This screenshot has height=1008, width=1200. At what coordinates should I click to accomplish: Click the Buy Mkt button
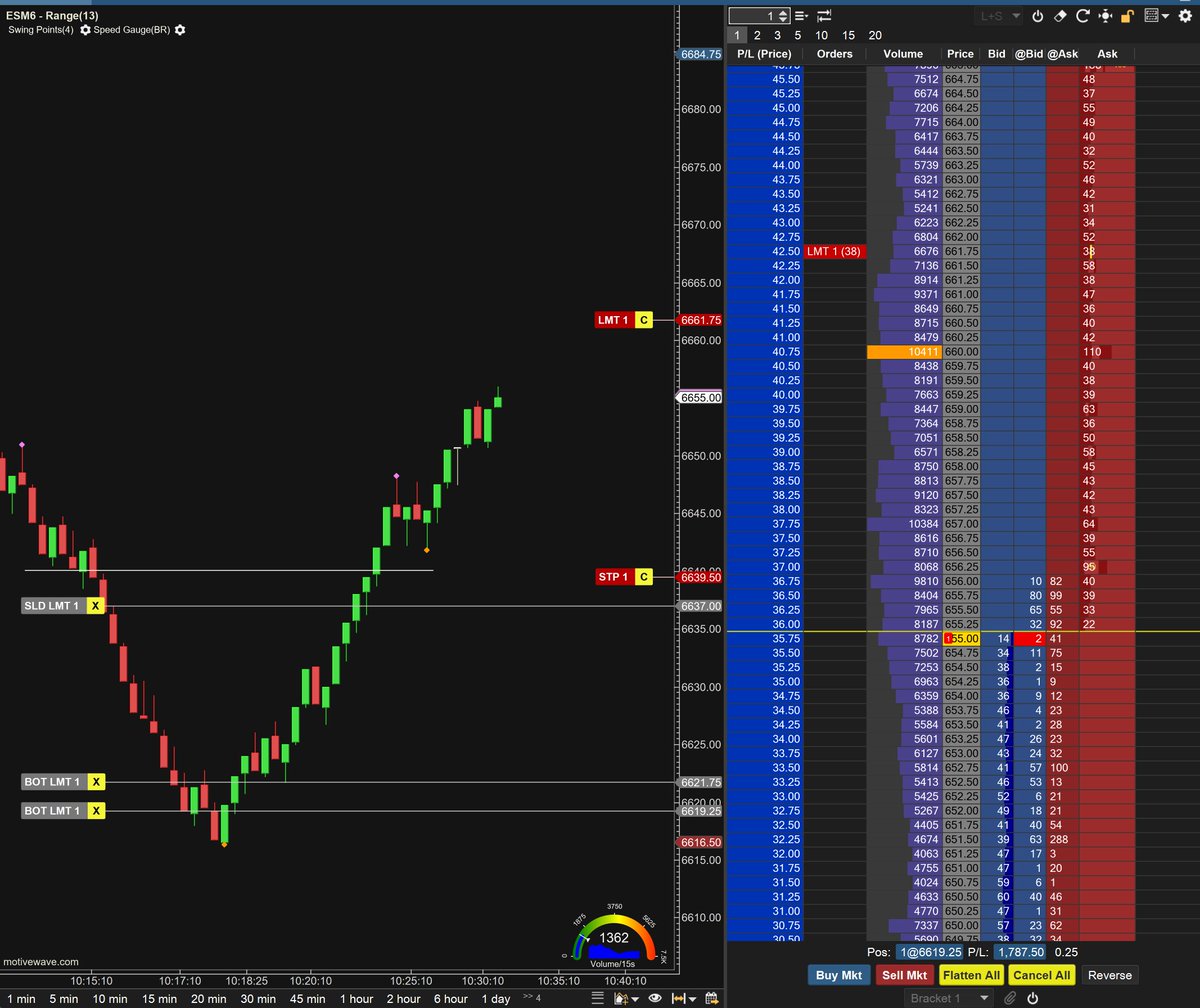click(x=839, y=975)
